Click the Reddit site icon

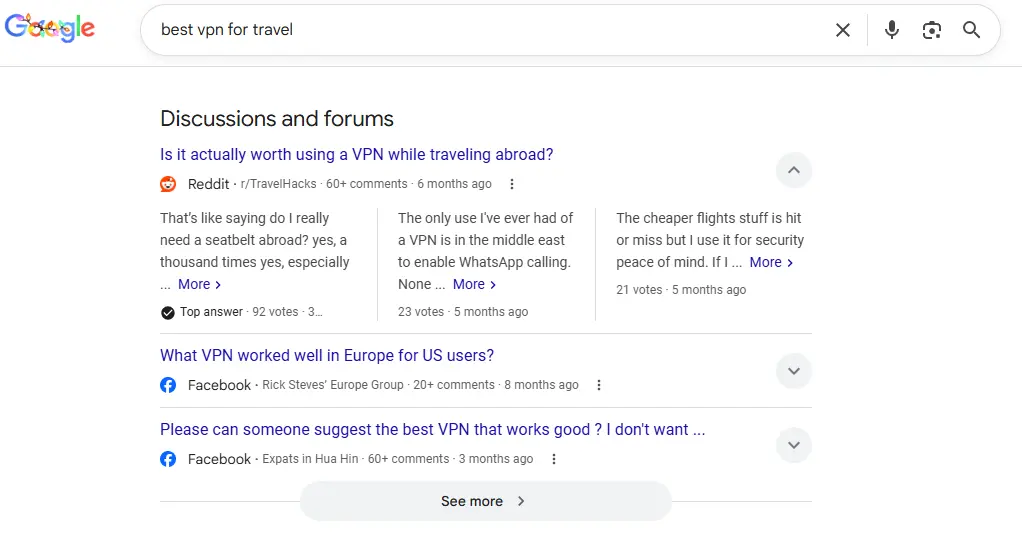point(168,184)
